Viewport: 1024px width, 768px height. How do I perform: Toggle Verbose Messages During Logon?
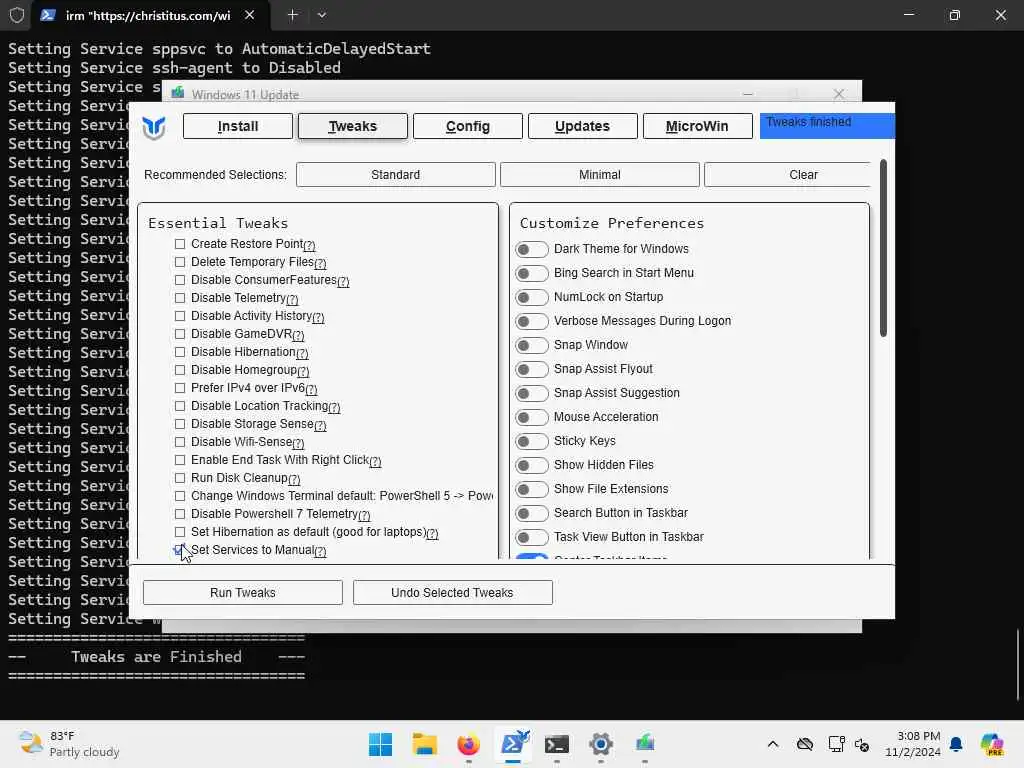532,321
